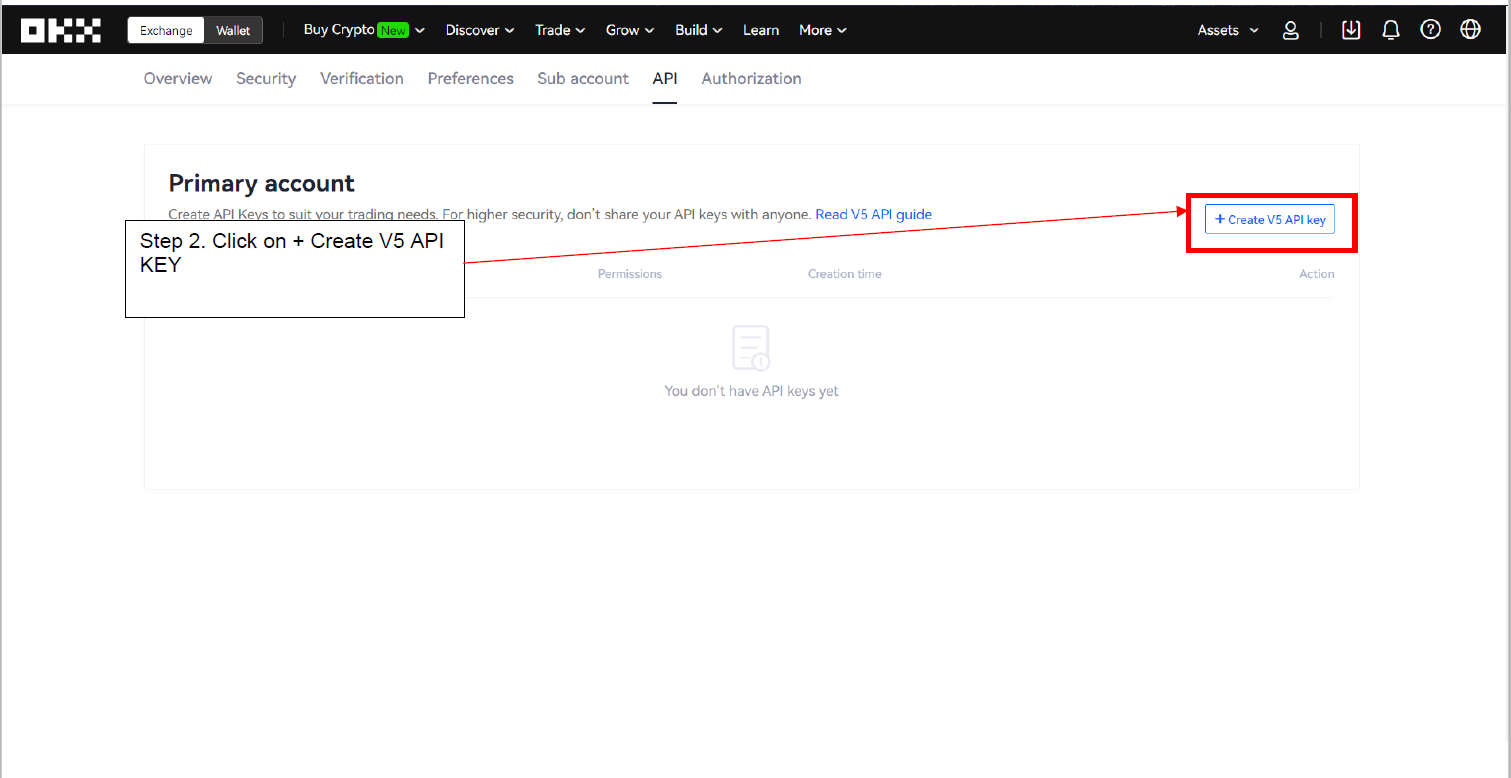This screenshot has width=1511, height=778.
Task: Expand the Build menu
Action: click(699, 30)
